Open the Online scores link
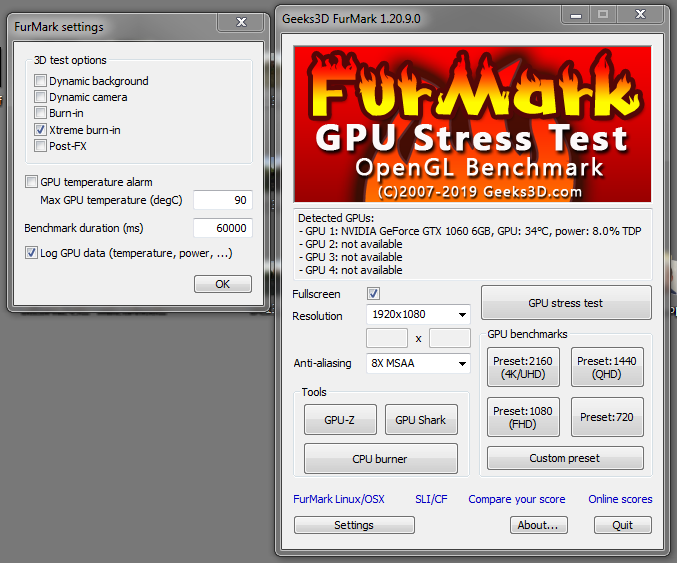677x563 pixels. [620, 499]
